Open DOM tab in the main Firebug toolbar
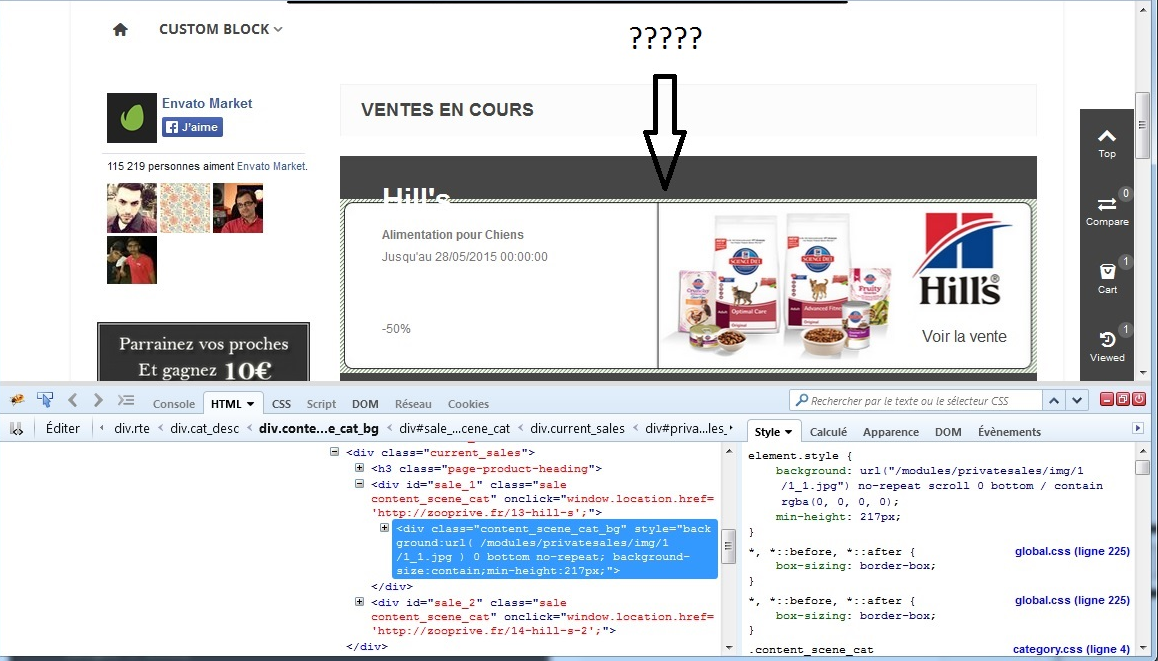 [x=365, y=404]
